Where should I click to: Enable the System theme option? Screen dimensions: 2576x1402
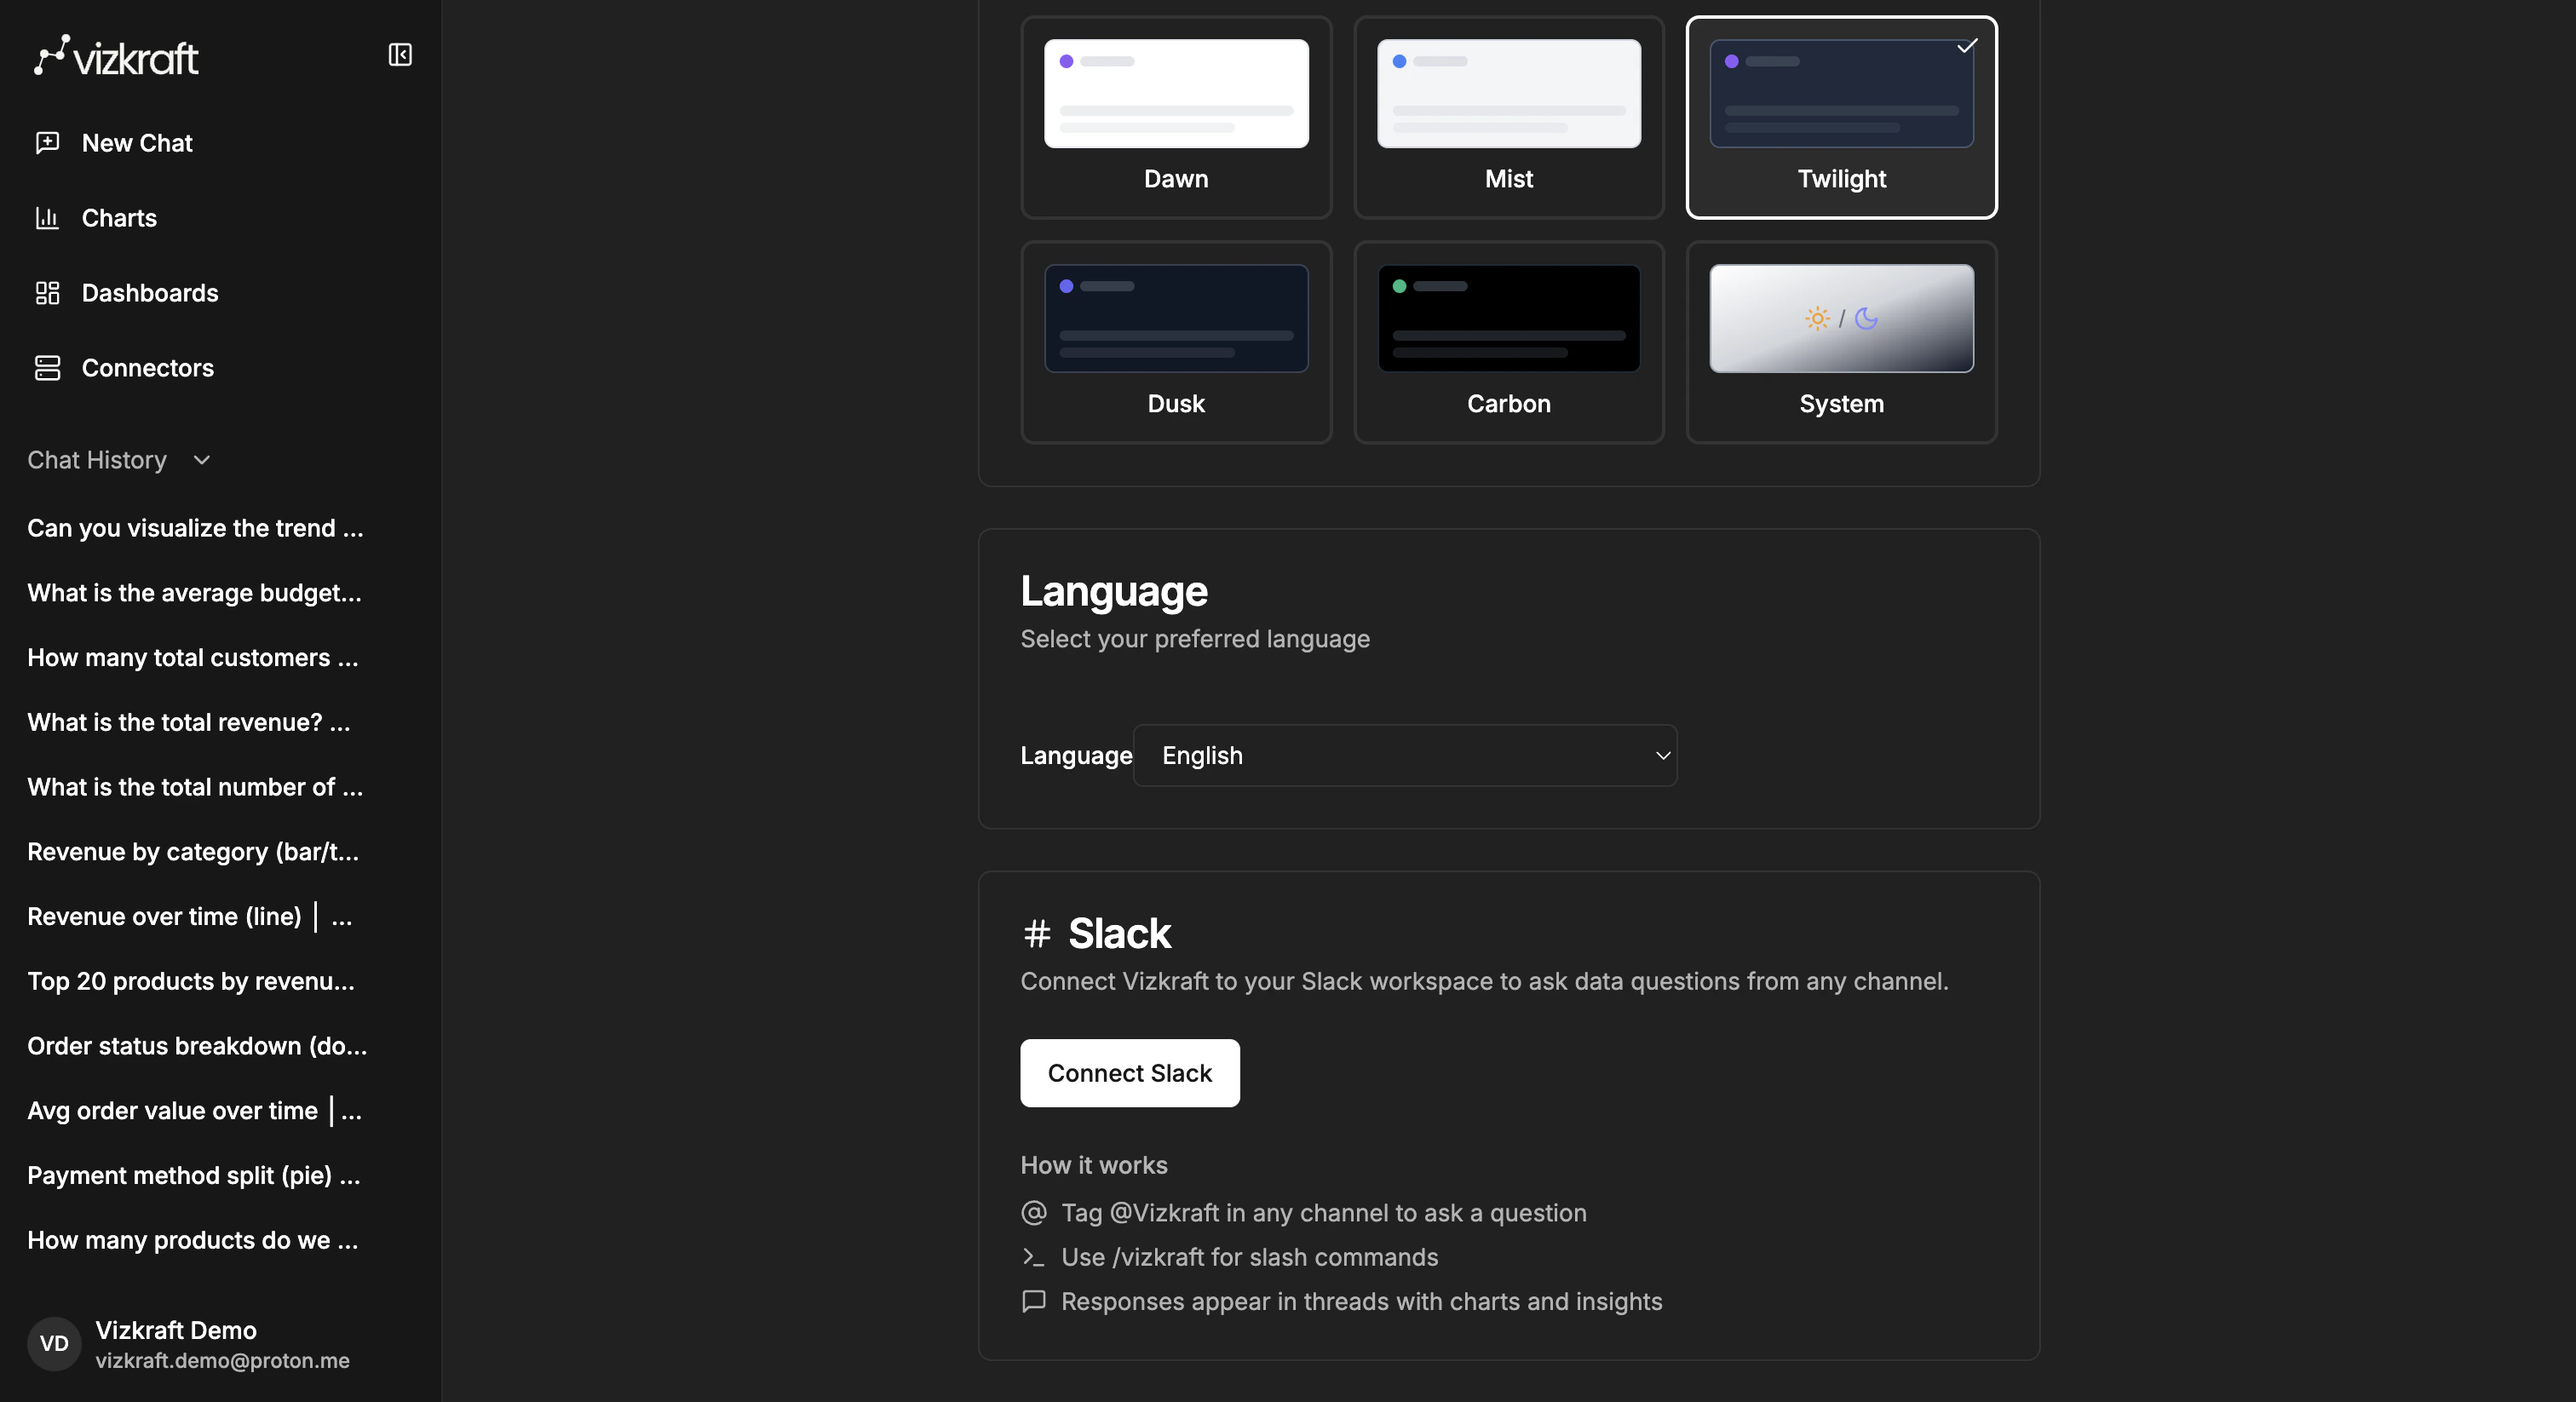click(1840, 343)
